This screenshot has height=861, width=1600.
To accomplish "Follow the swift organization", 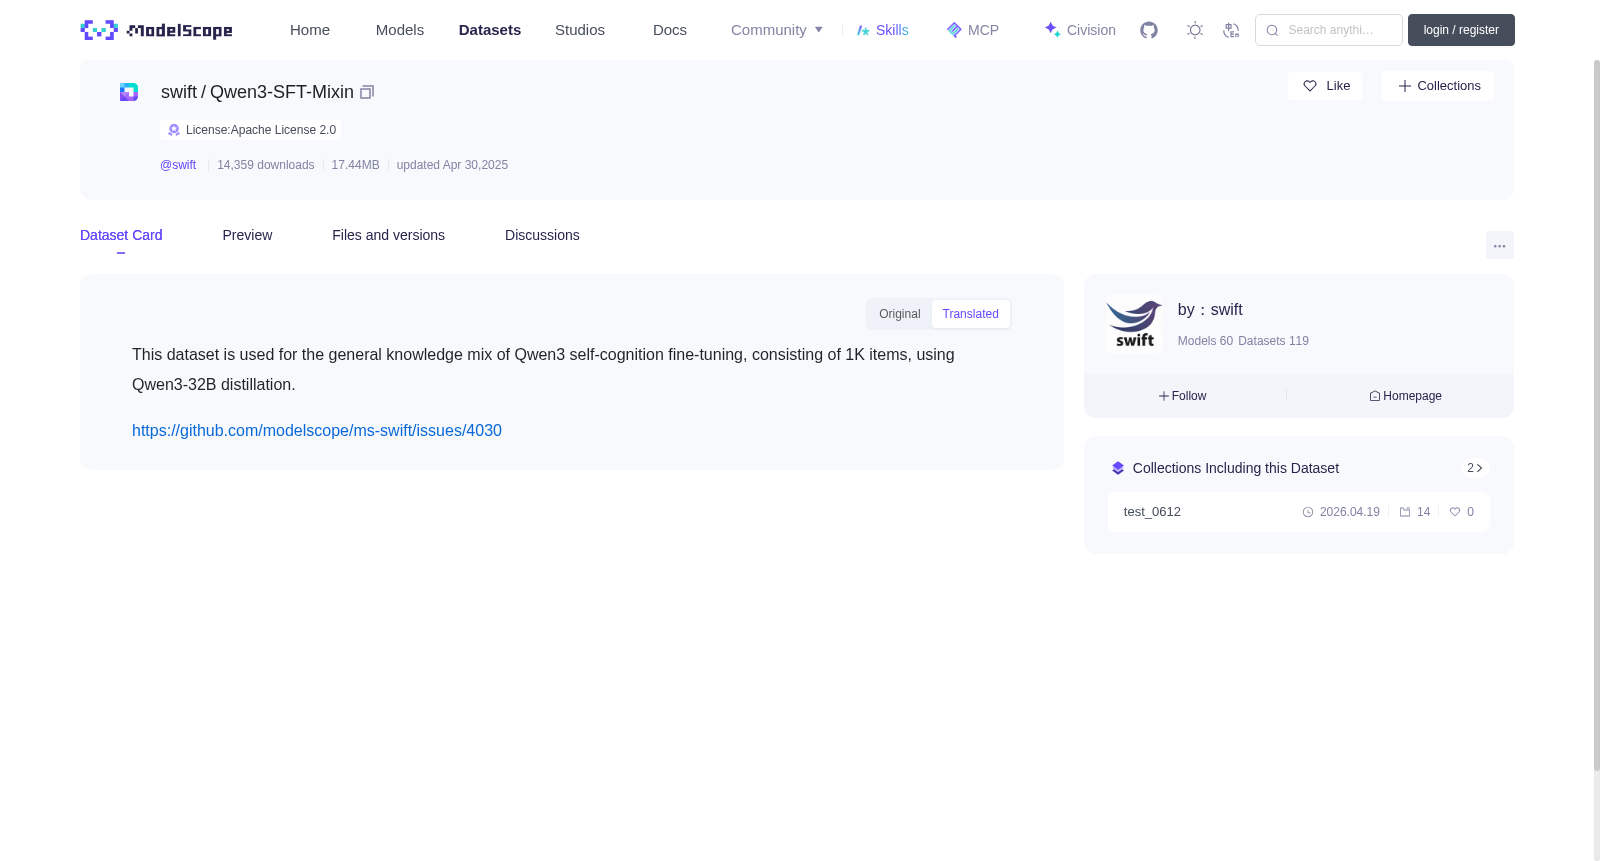I will click(x=1183, y=396).
